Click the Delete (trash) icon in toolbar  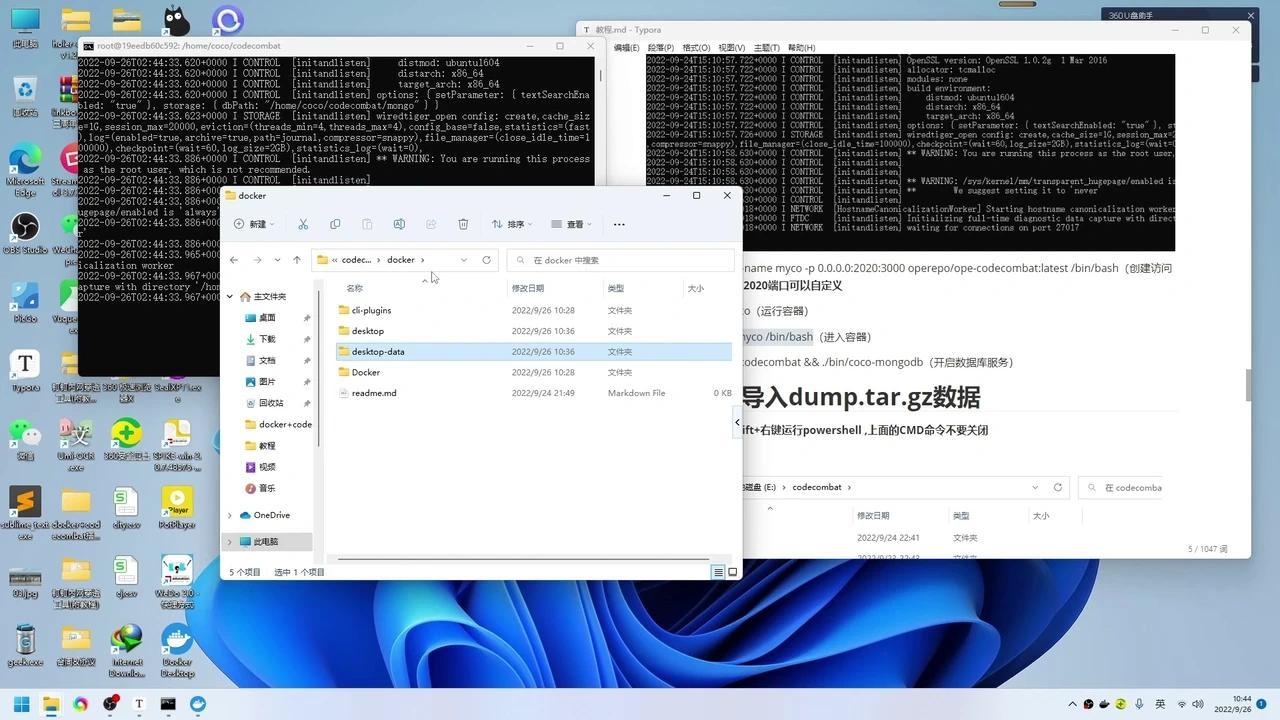463,224
